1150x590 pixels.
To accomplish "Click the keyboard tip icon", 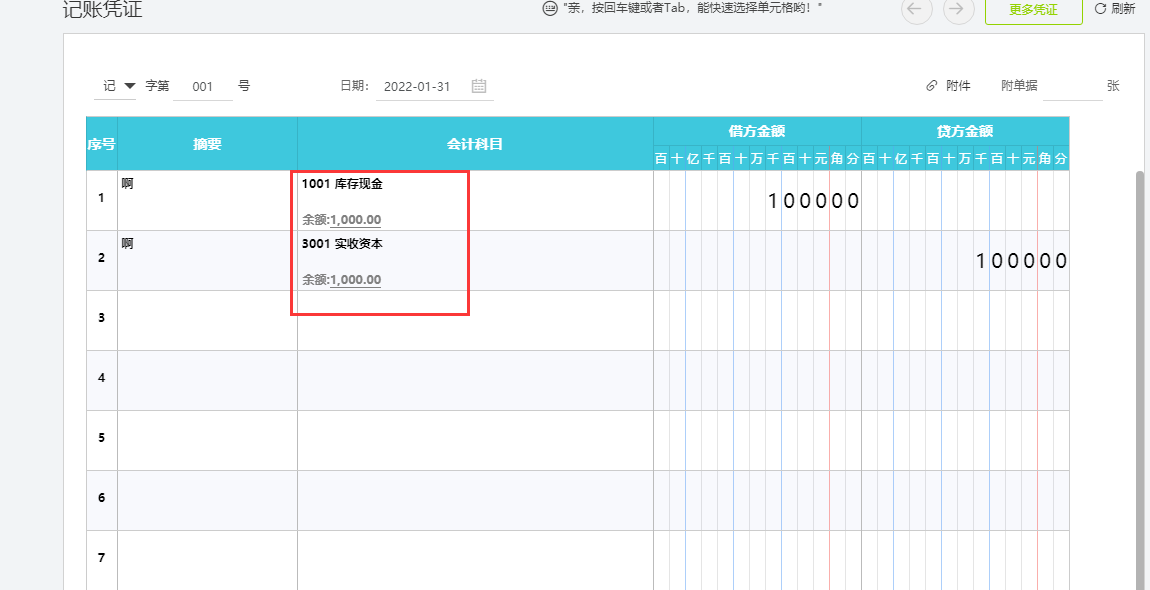I will (x=549, y=9).
